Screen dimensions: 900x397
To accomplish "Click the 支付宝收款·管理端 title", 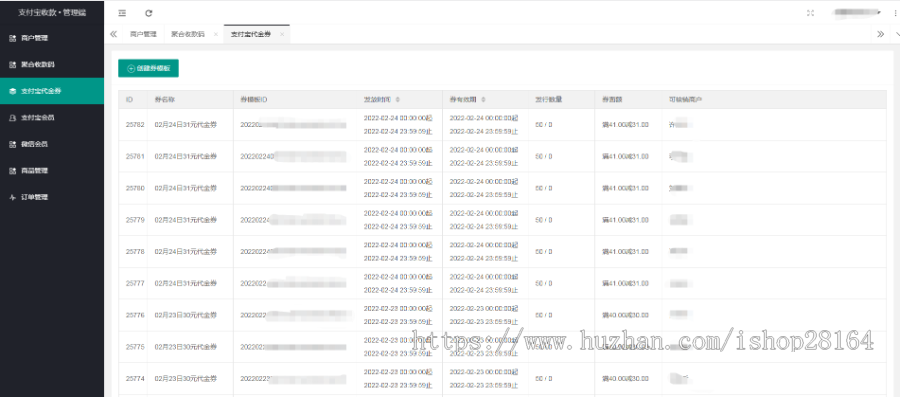I will (52, 13).
